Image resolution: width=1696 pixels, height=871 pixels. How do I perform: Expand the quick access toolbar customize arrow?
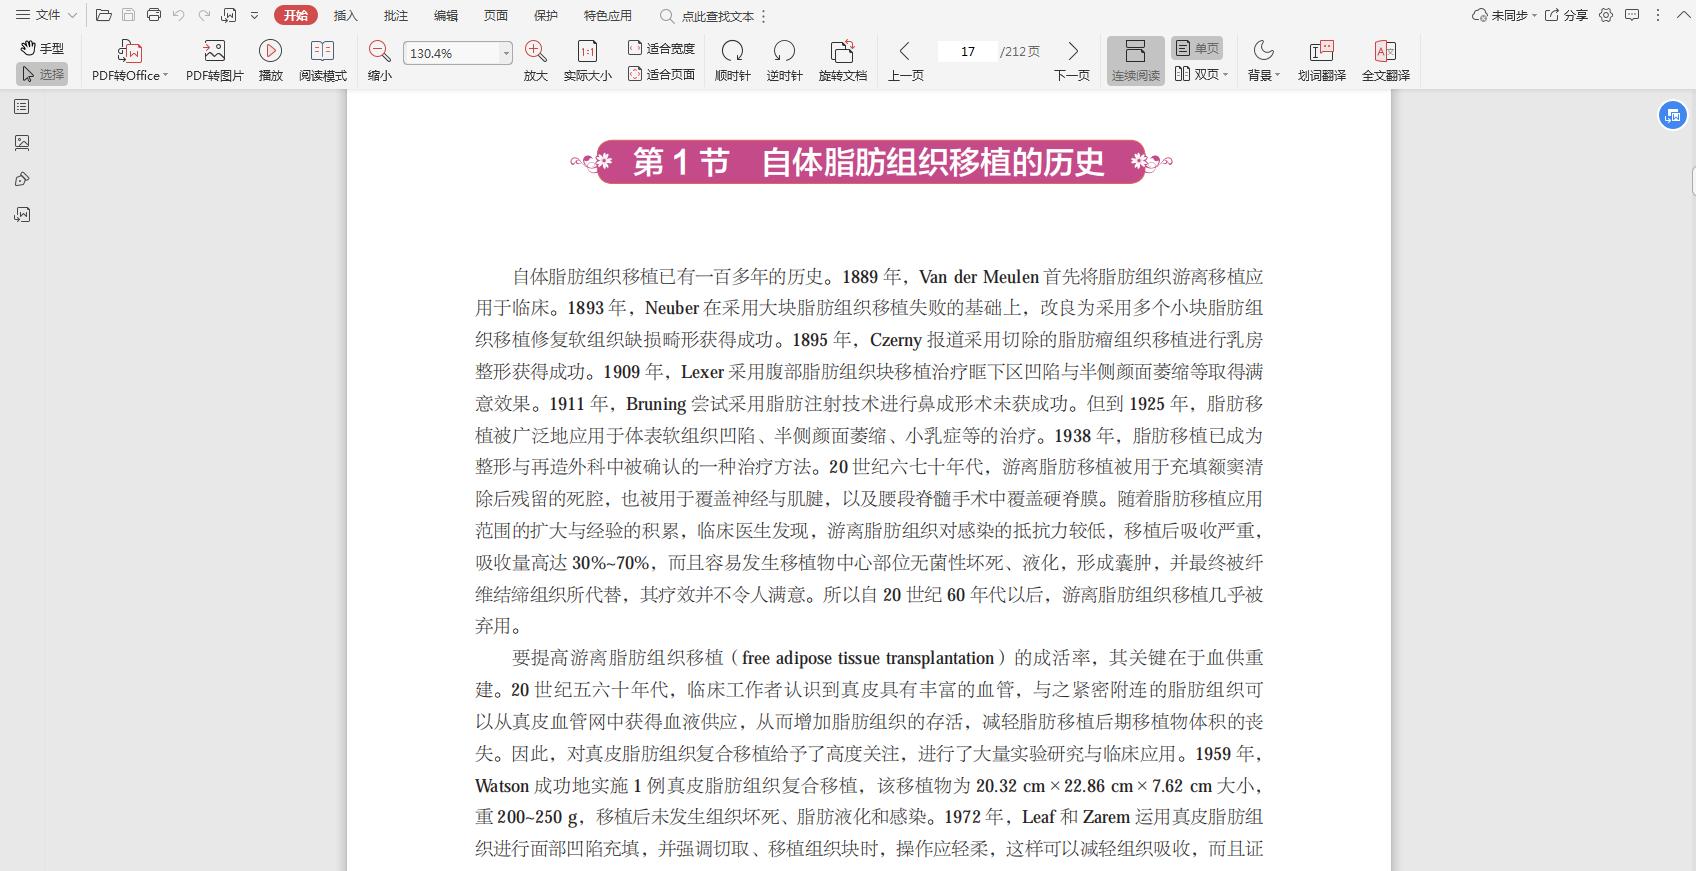tap(254, 16)
